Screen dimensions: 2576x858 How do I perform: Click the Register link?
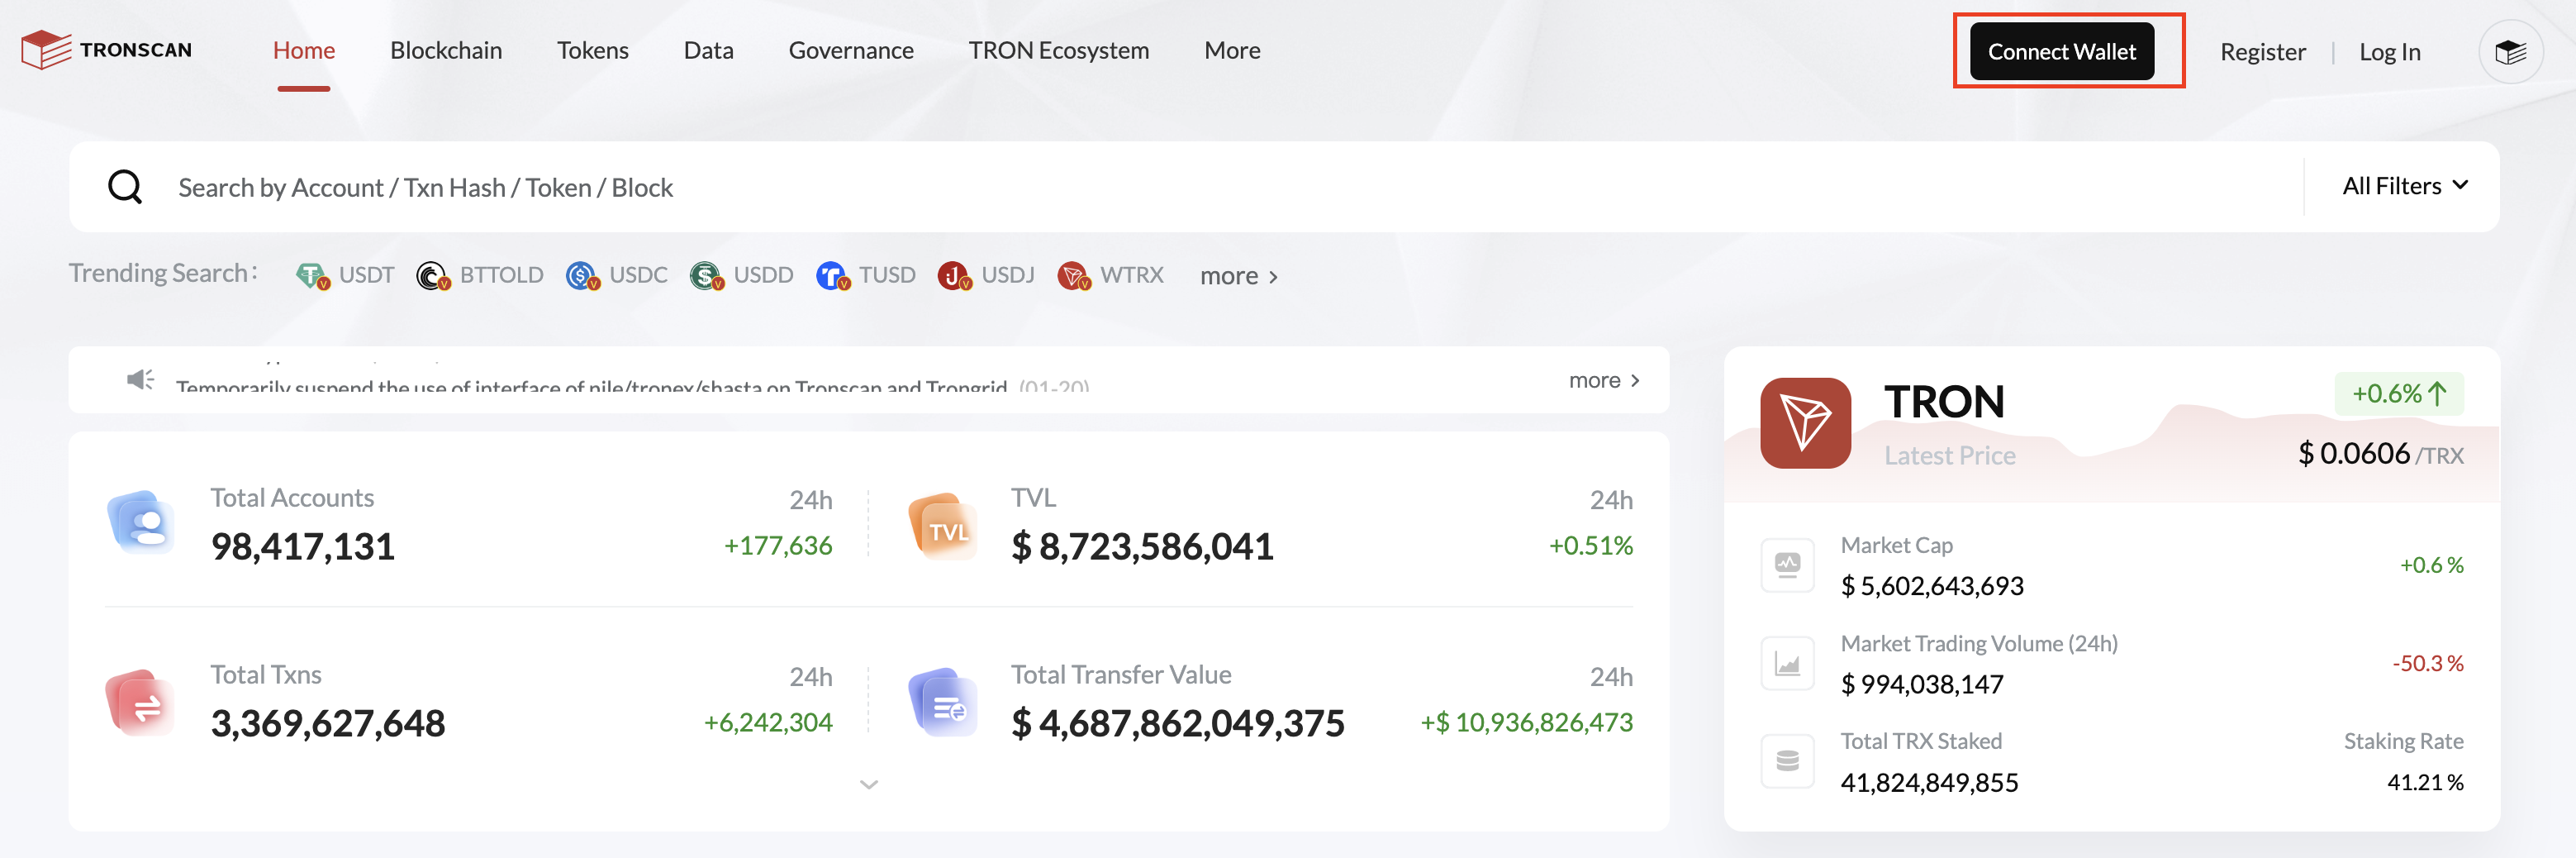(2263, 52)
